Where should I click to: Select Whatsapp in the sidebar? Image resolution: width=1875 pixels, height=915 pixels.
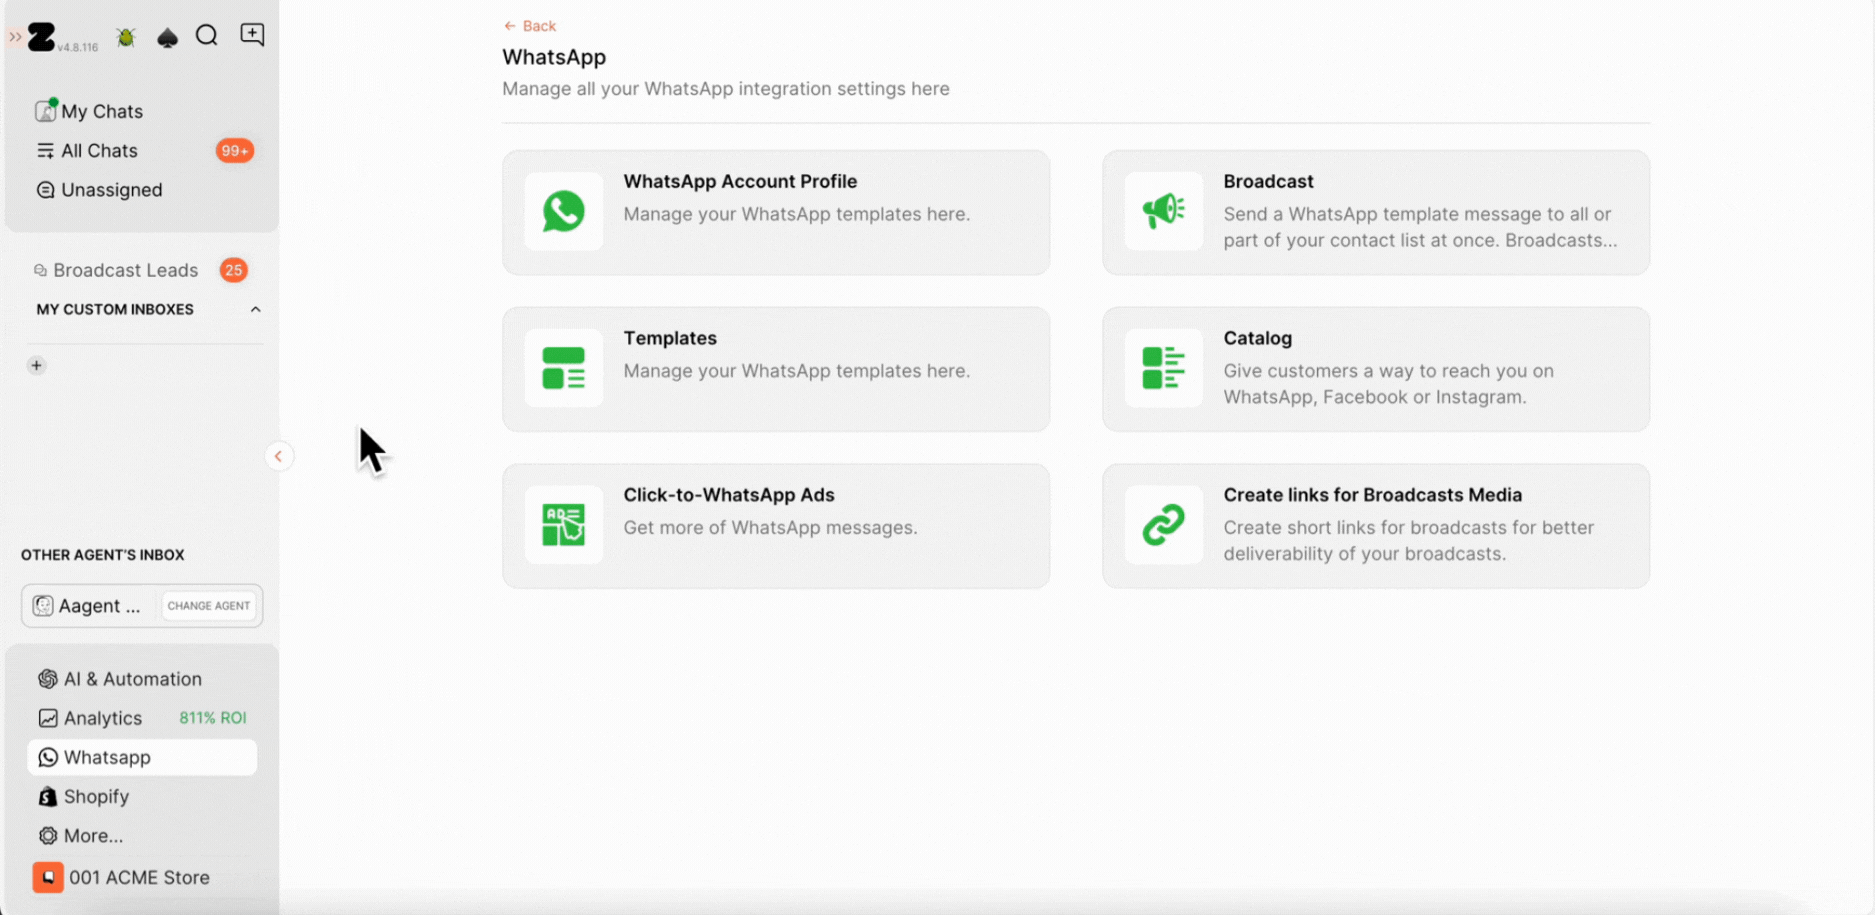point(142,757)
